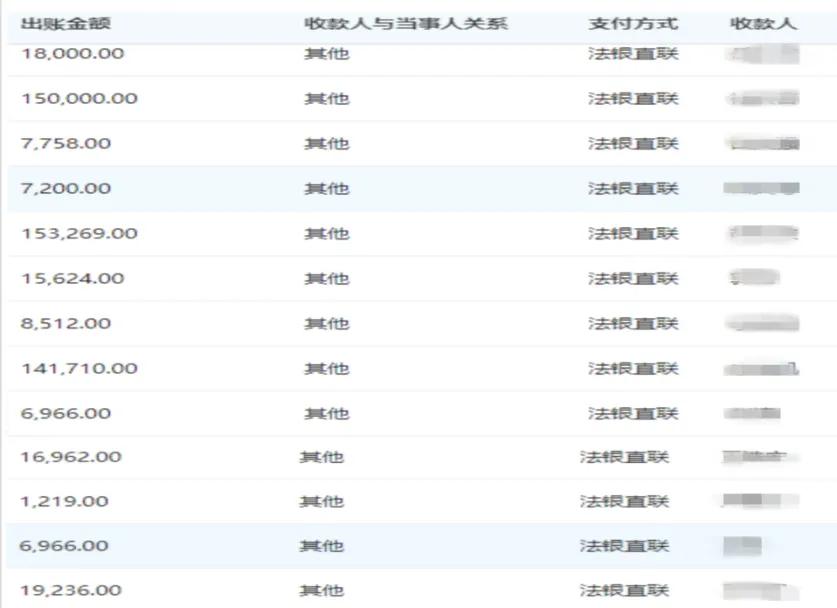
Task: Select the 18,000.00 amount cell
Action: [72, 54]
